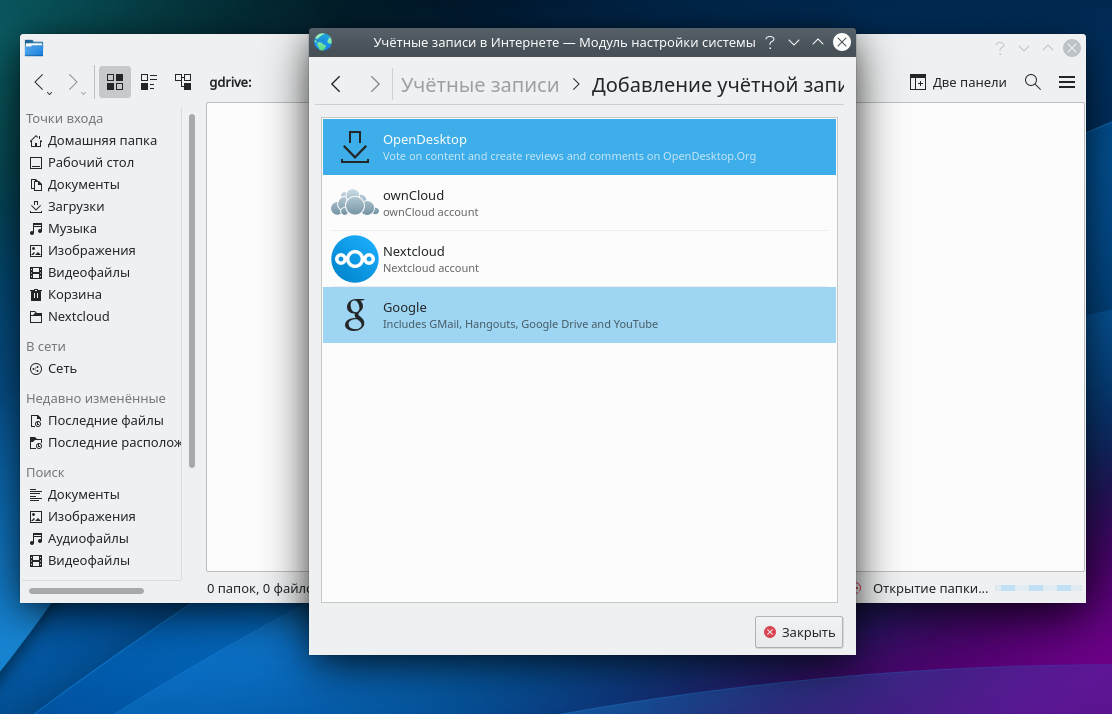Click the 0 папок status bar text
This screenshot has height=714, width=1112.
258,589
